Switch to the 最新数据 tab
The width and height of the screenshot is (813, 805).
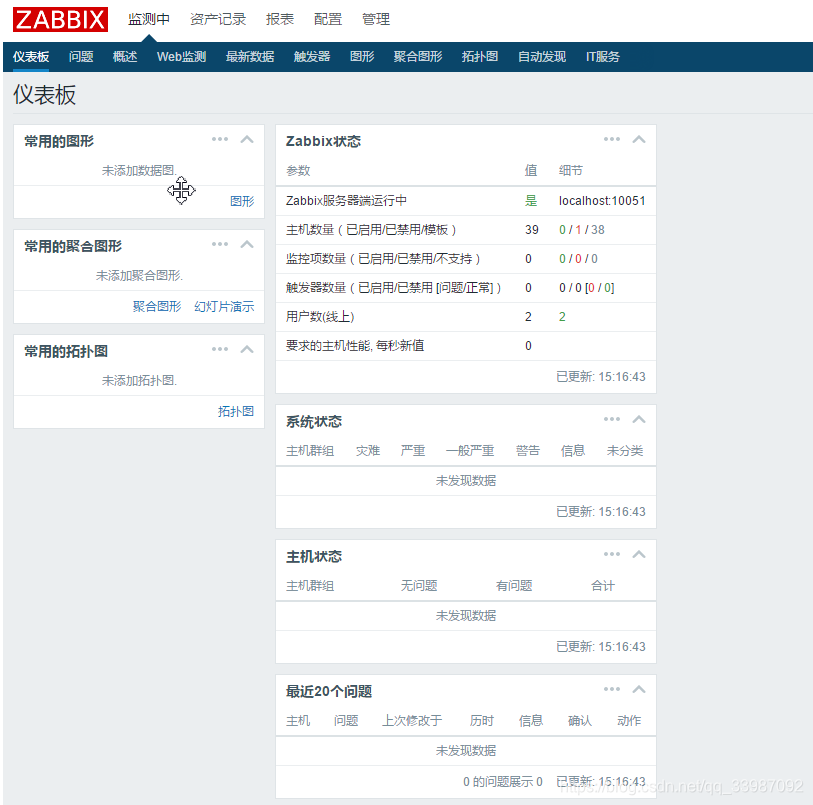pyautogui.click(x=250, y=57)
